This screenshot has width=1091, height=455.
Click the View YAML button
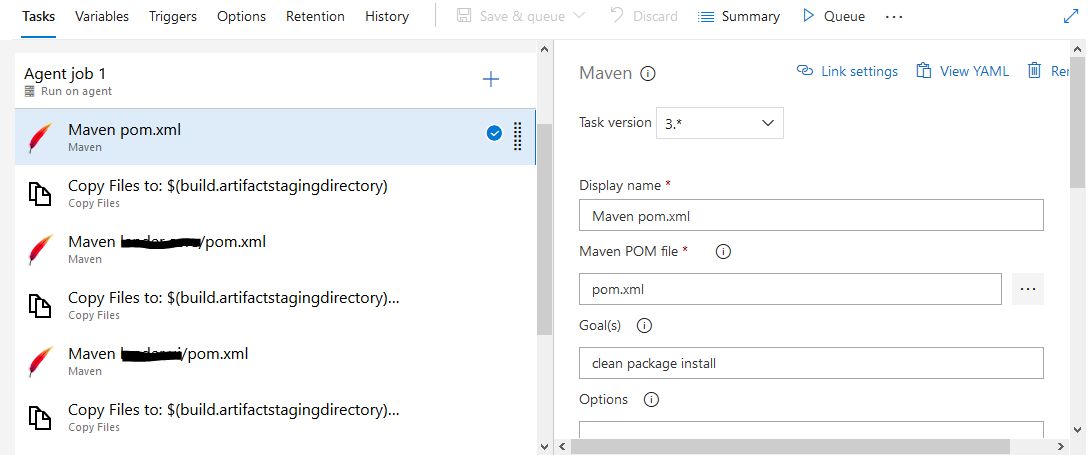pyautogui.click(x=963, y=71)
